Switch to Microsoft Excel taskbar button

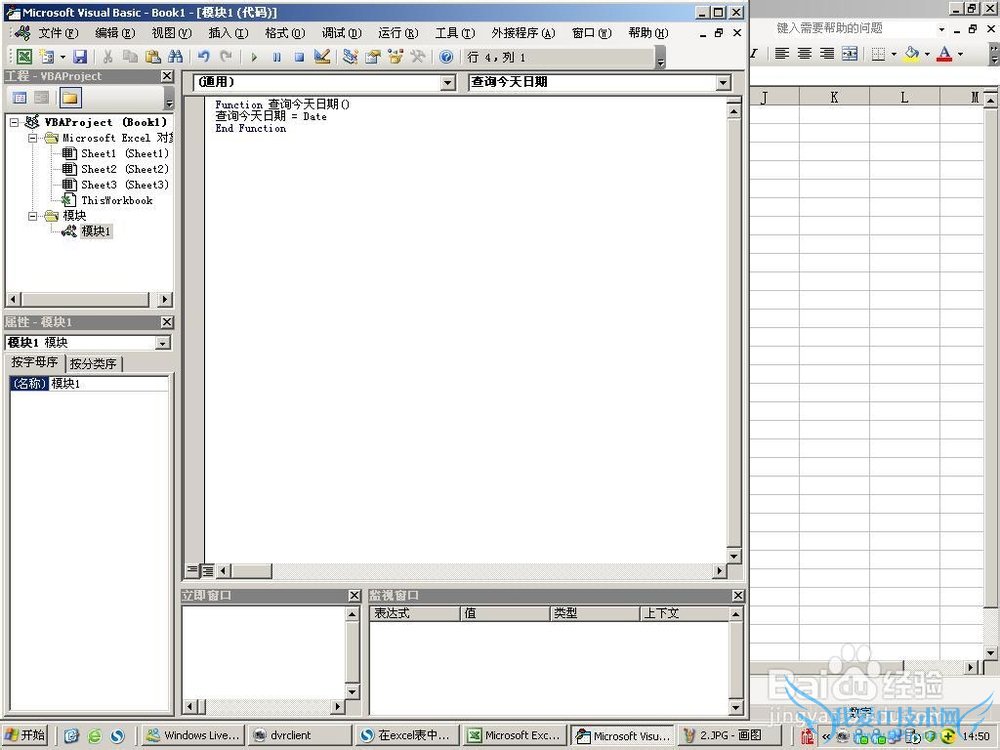(513, 735)
